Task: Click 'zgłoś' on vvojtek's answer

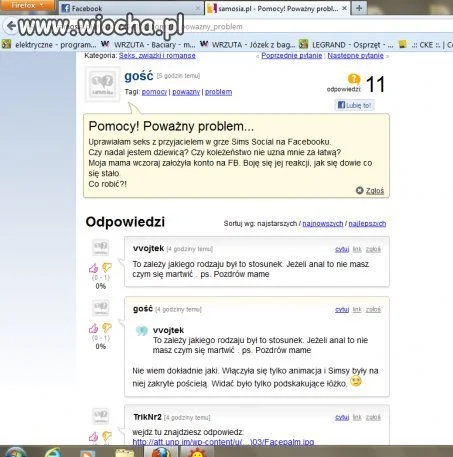Action: [373, 249]
